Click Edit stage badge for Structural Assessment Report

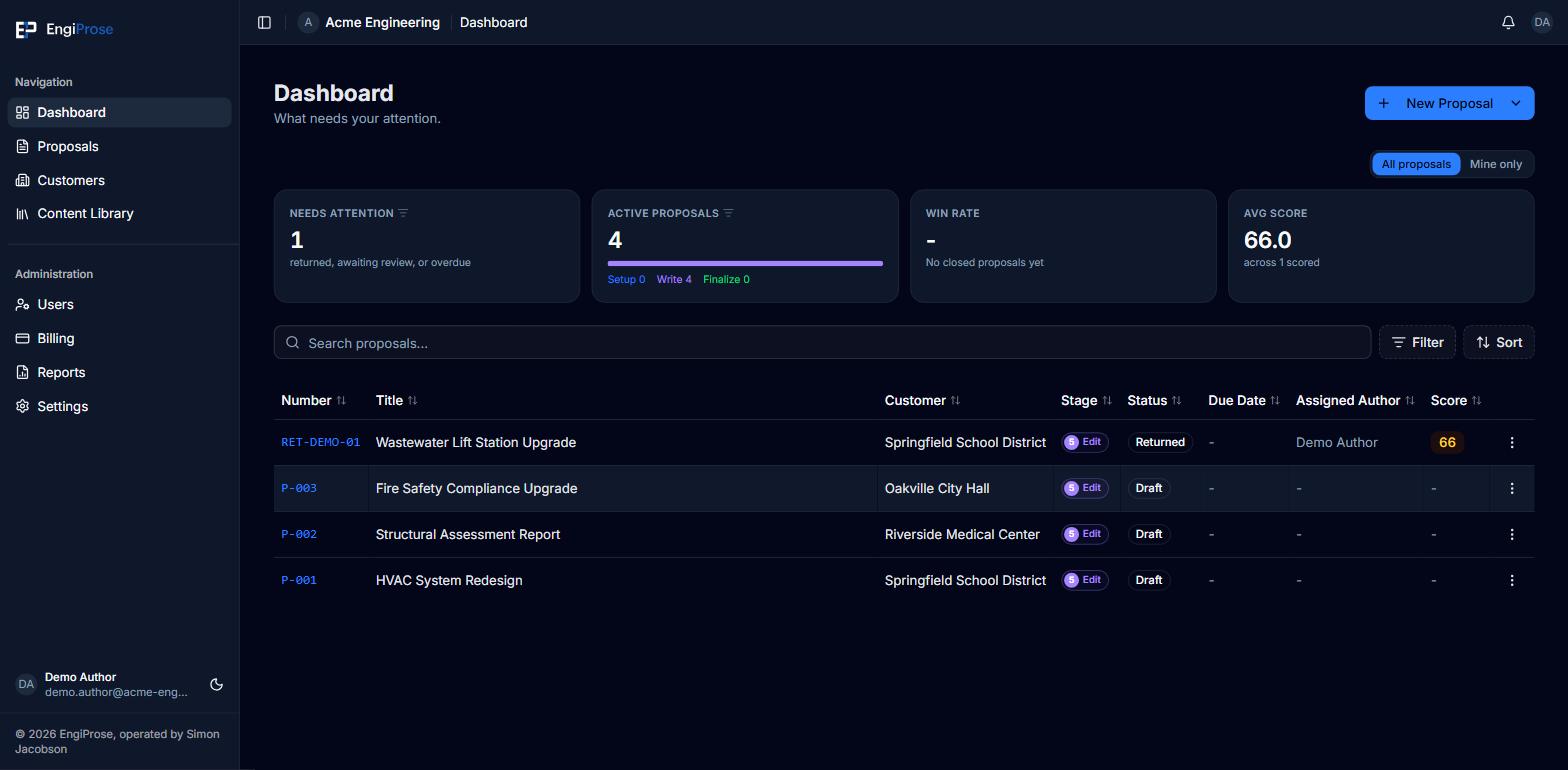1085,534
